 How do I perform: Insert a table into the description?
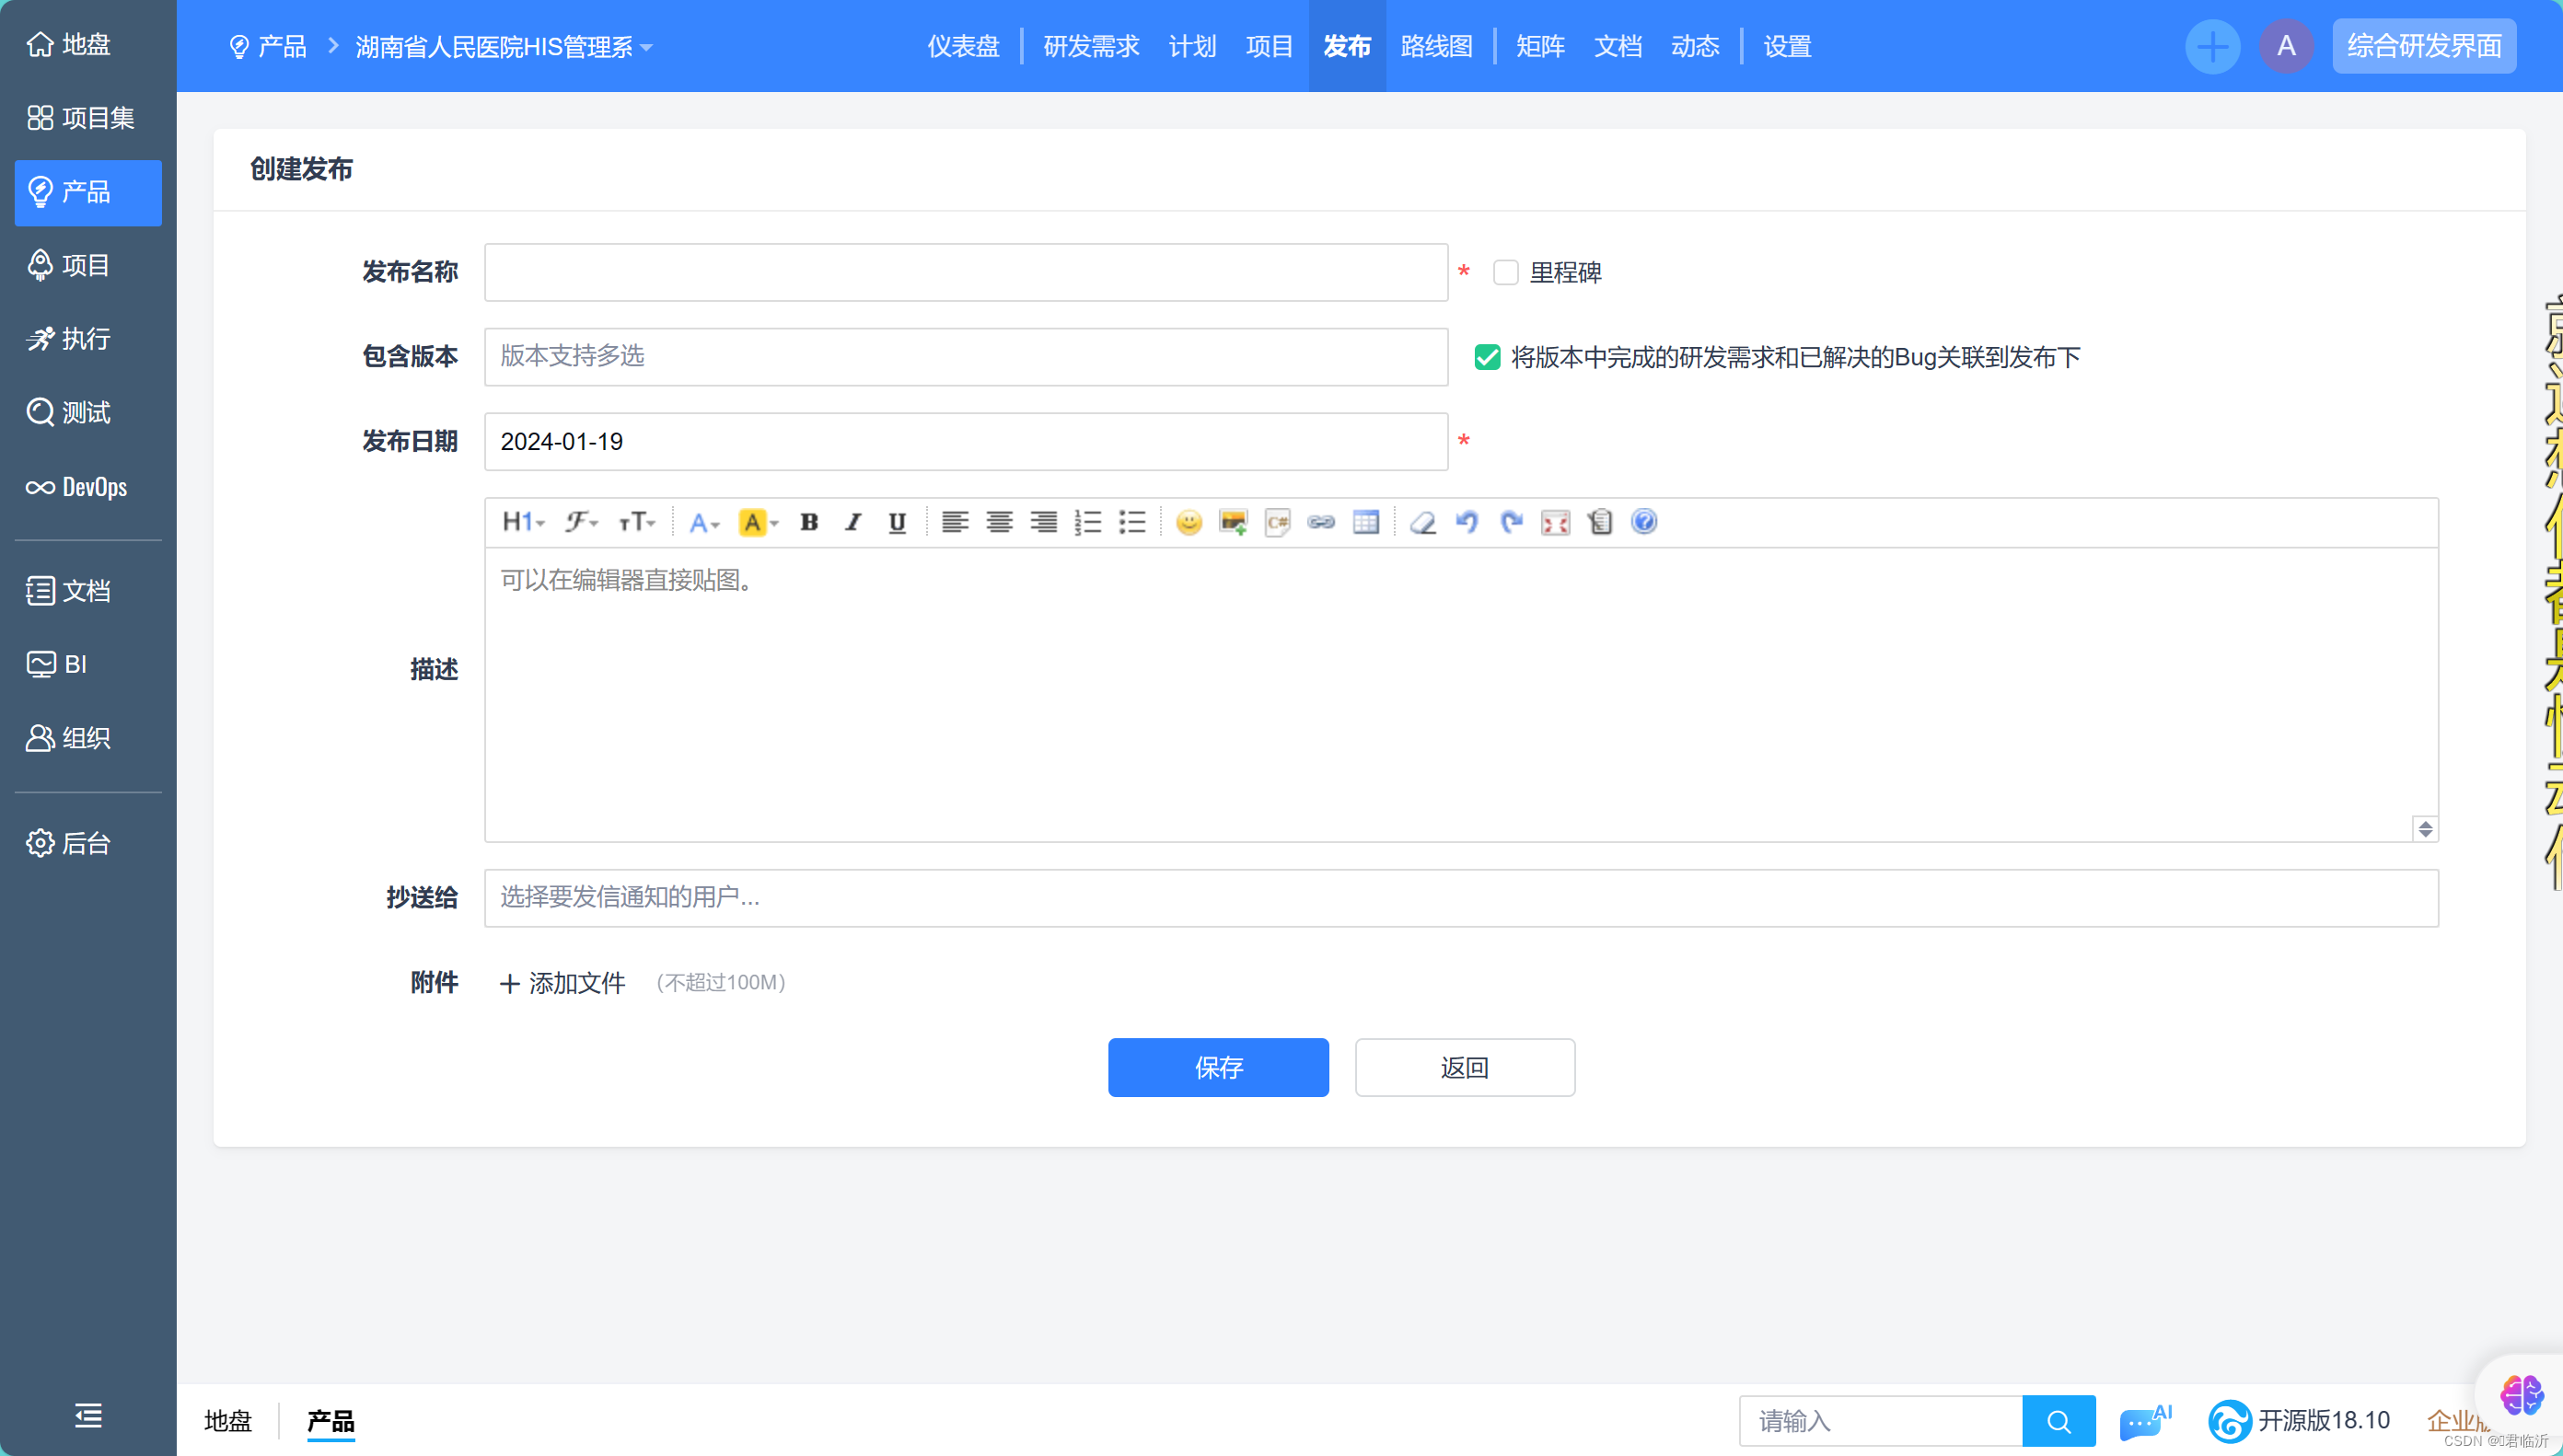point(1365,522)
